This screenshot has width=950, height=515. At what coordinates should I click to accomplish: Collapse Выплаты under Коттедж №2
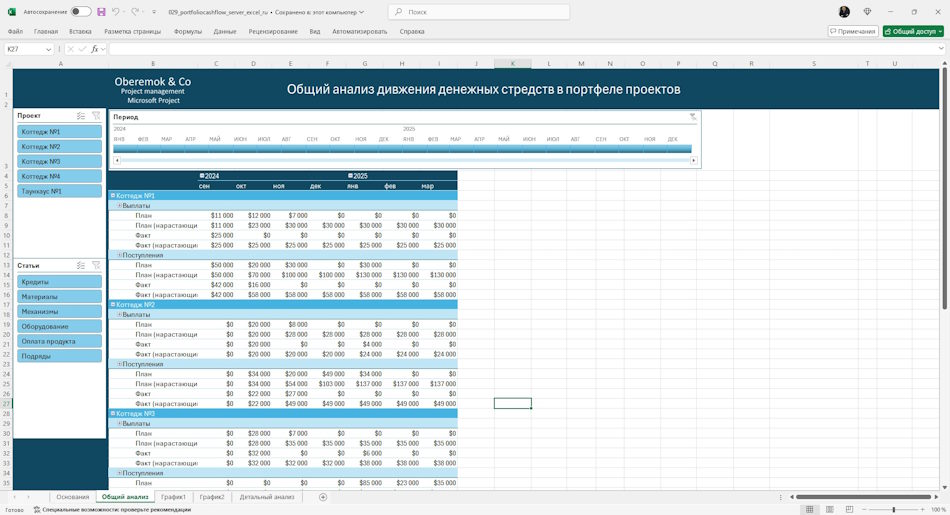(x=119, y=314)
